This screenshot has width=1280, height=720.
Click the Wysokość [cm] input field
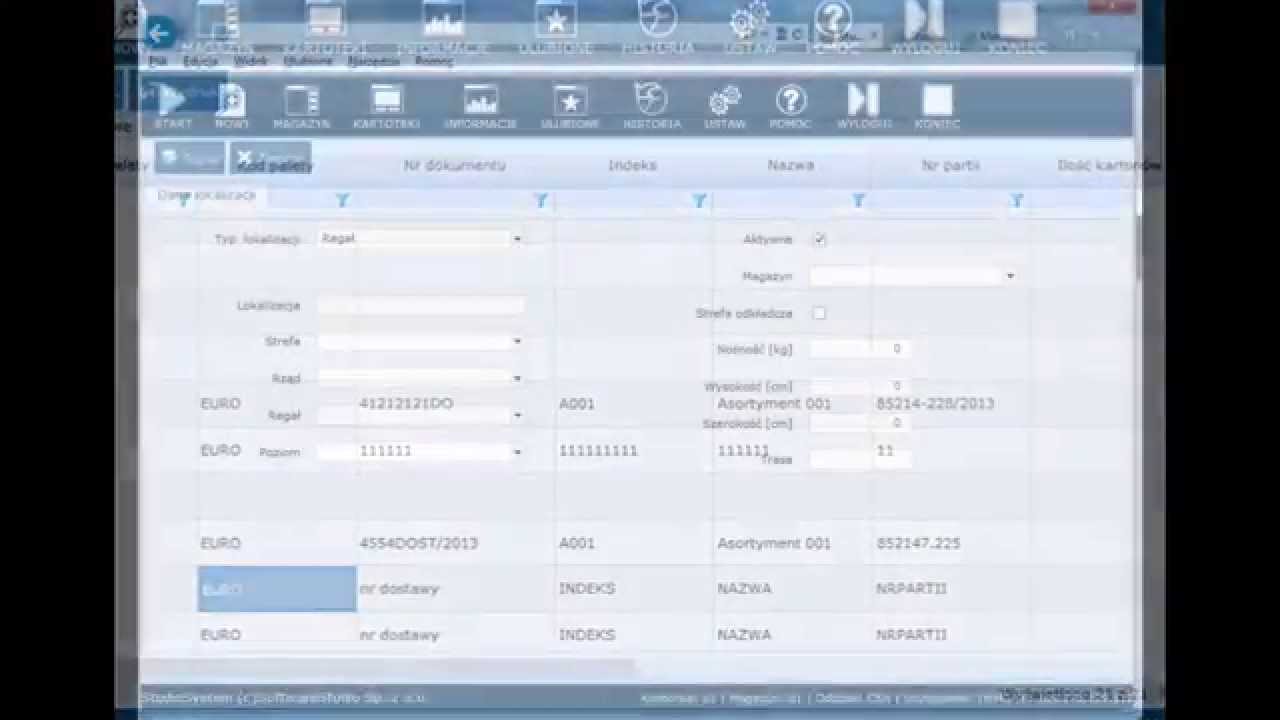pyautogui.click(x=860, y=386)
